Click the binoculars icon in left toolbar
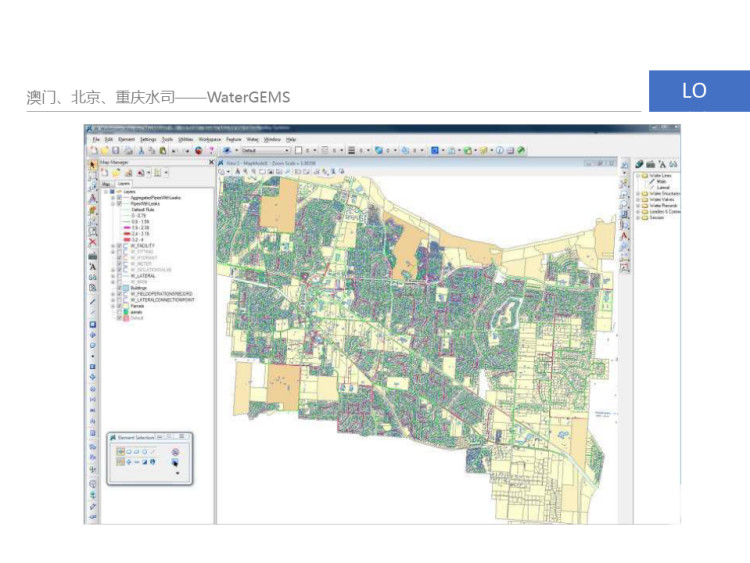Screen dimensions: 750x563 93,277
